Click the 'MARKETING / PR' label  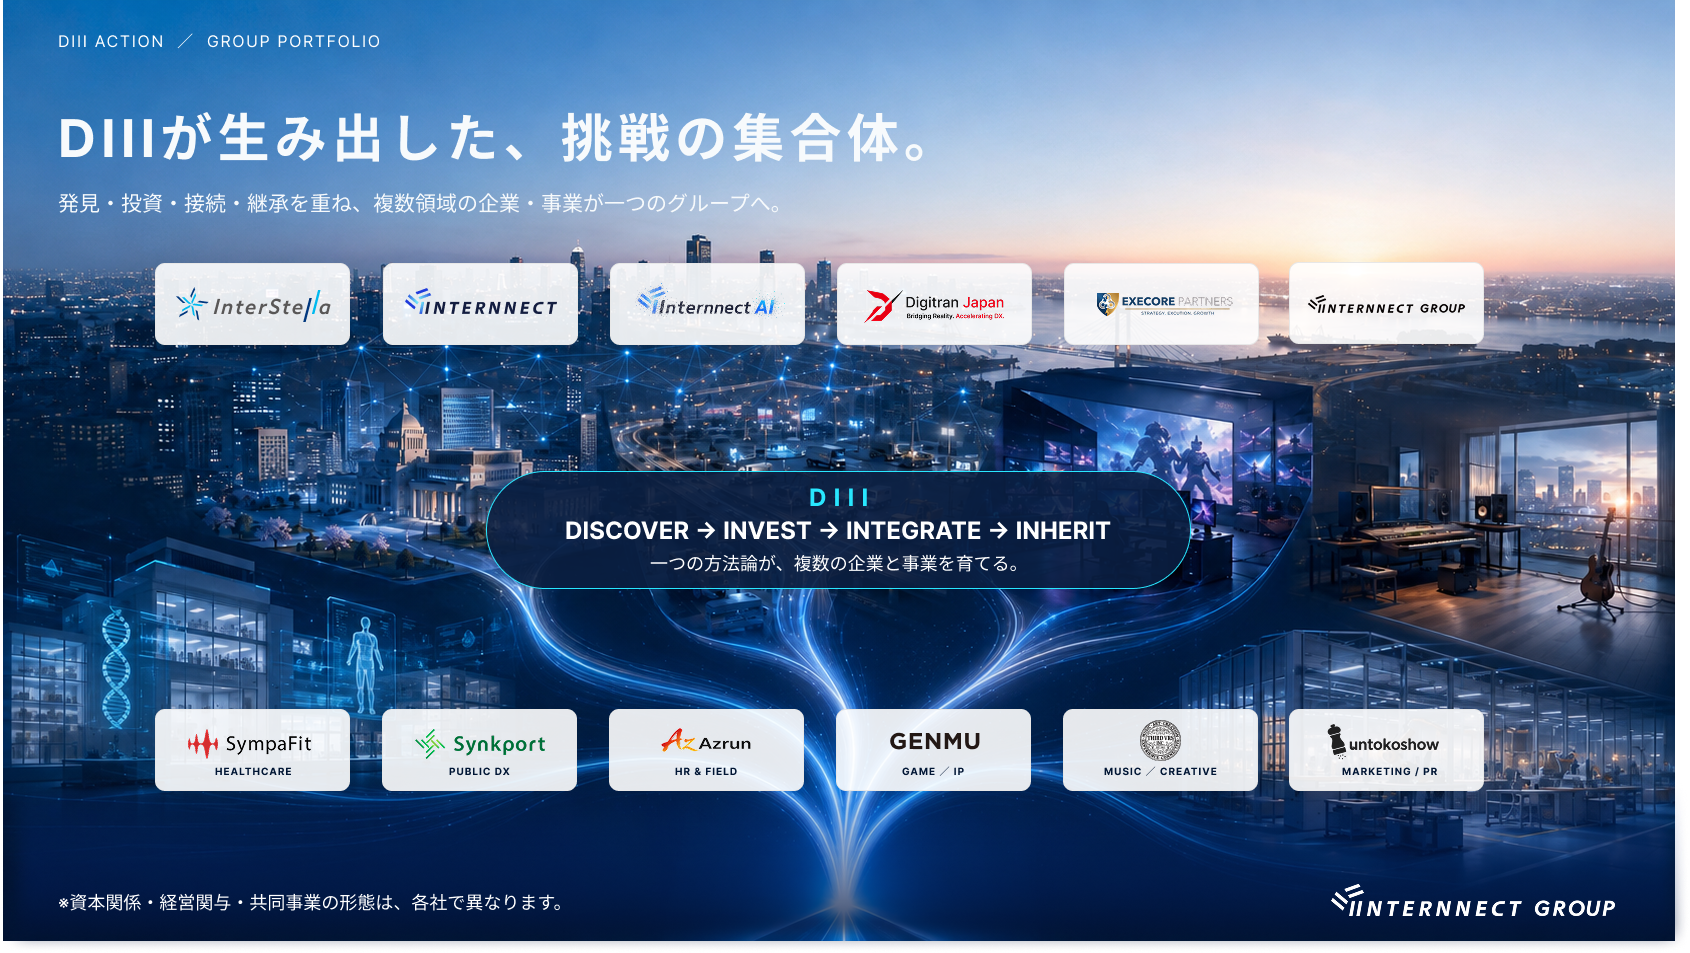1389,772
